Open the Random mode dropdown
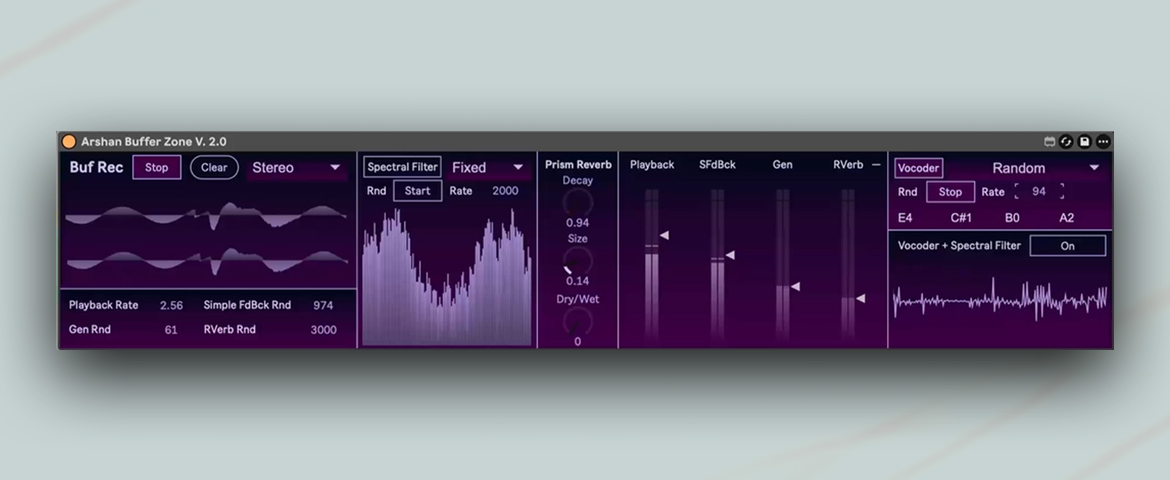The height and width of the screenshot is (480, 1170). point(1027,168)
